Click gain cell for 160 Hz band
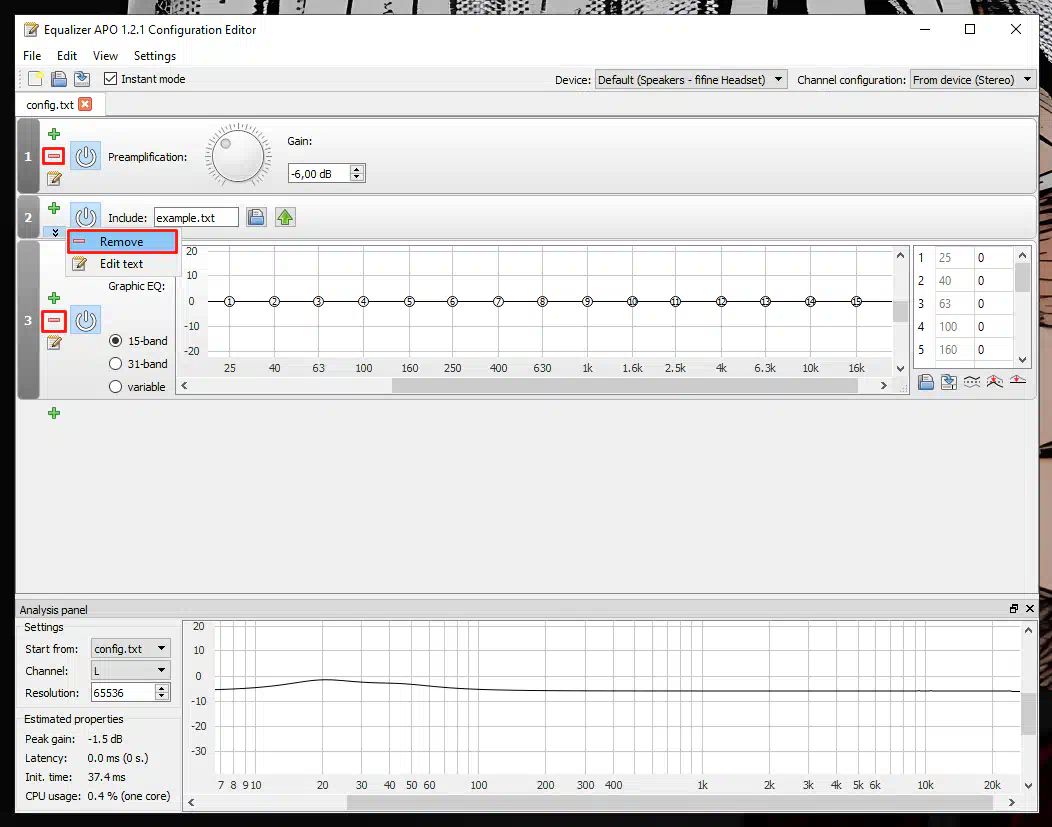 click(x=993, y=349)
